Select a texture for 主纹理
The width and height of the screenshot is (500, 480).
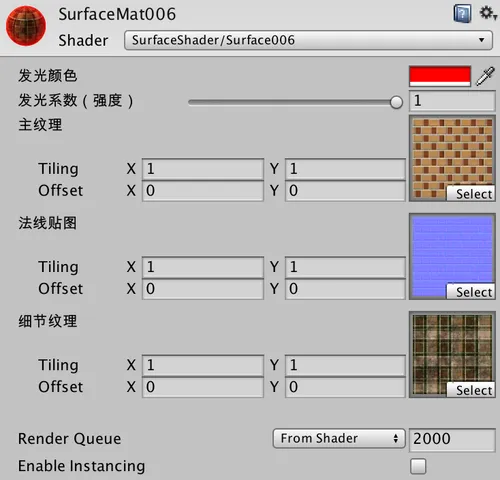point(471,194)
